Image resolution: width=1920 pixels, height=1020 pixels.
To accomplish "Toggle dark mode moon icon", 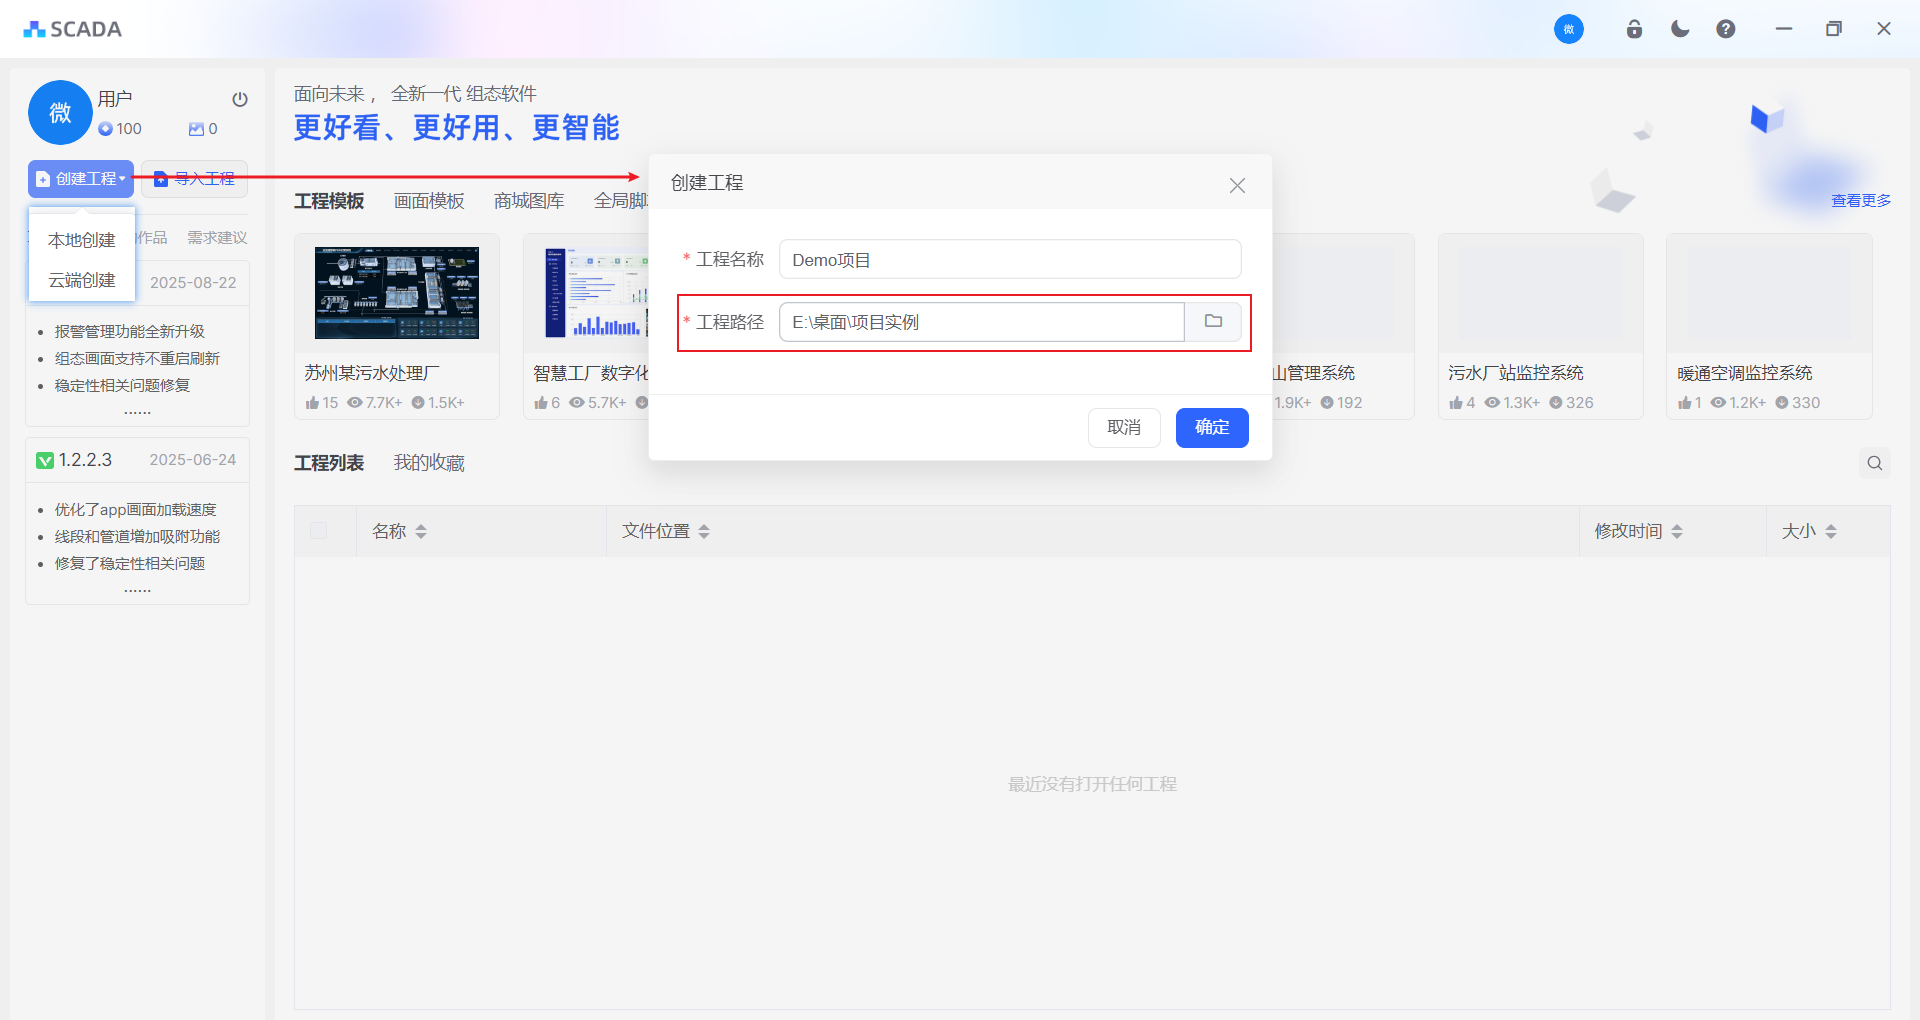I will 1680,29.
